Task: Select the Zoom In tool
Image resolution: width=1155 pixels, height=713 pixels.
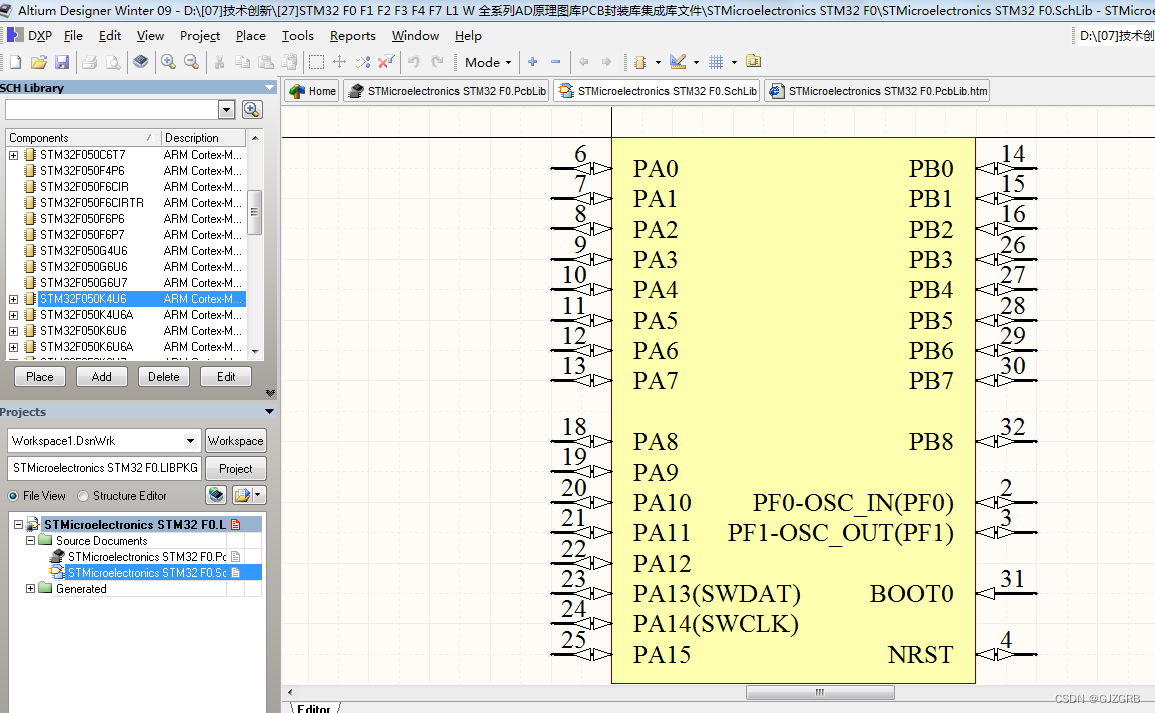Action: 167,62
